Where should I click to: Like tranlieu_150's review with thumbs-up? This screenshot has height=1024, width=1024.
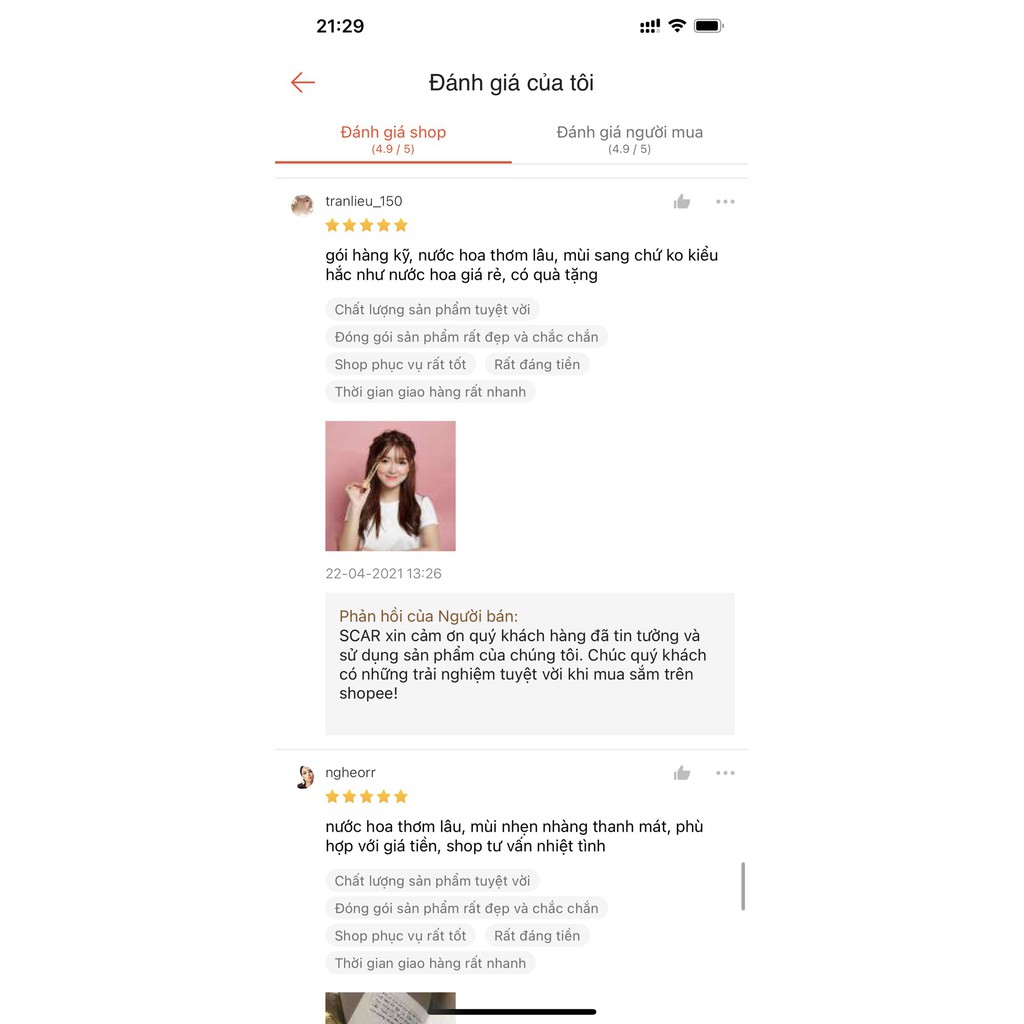point(682,202)
